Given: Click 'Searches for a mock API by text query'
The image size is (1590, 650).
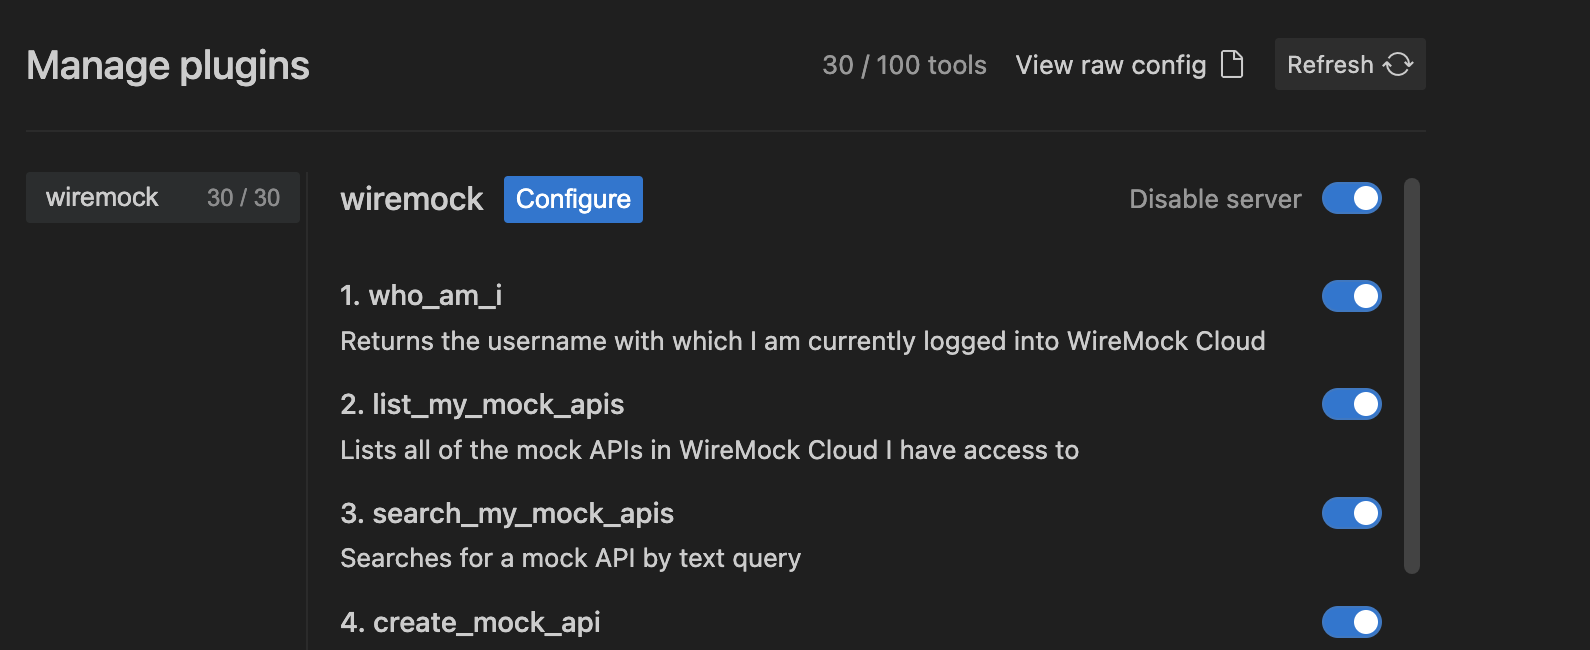Looking at the screenshot, I should [571, 558].
